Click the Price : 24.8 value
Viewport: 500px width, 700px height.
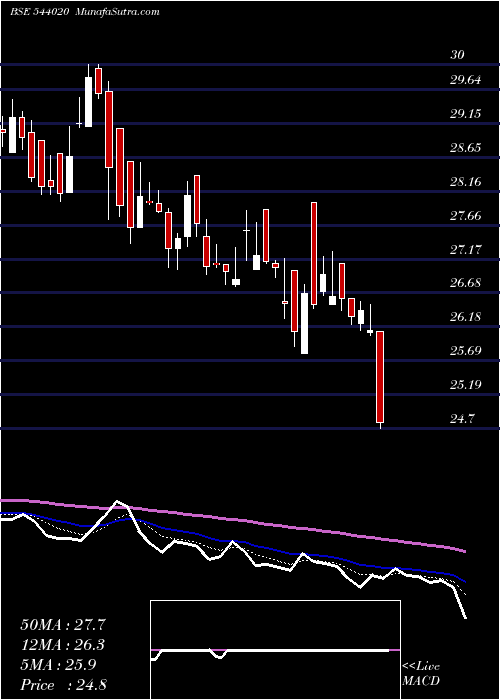point(63,685)
